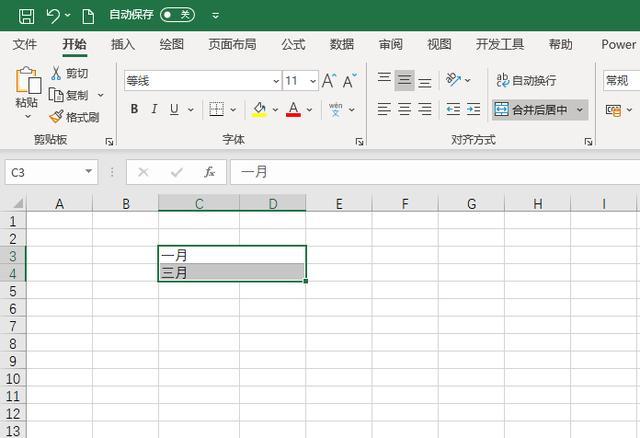Image resolution: width=640 pixels, height=438 pixels.
Task: Click the 自动换行 wrap text button
Action: tap(527, 81)
